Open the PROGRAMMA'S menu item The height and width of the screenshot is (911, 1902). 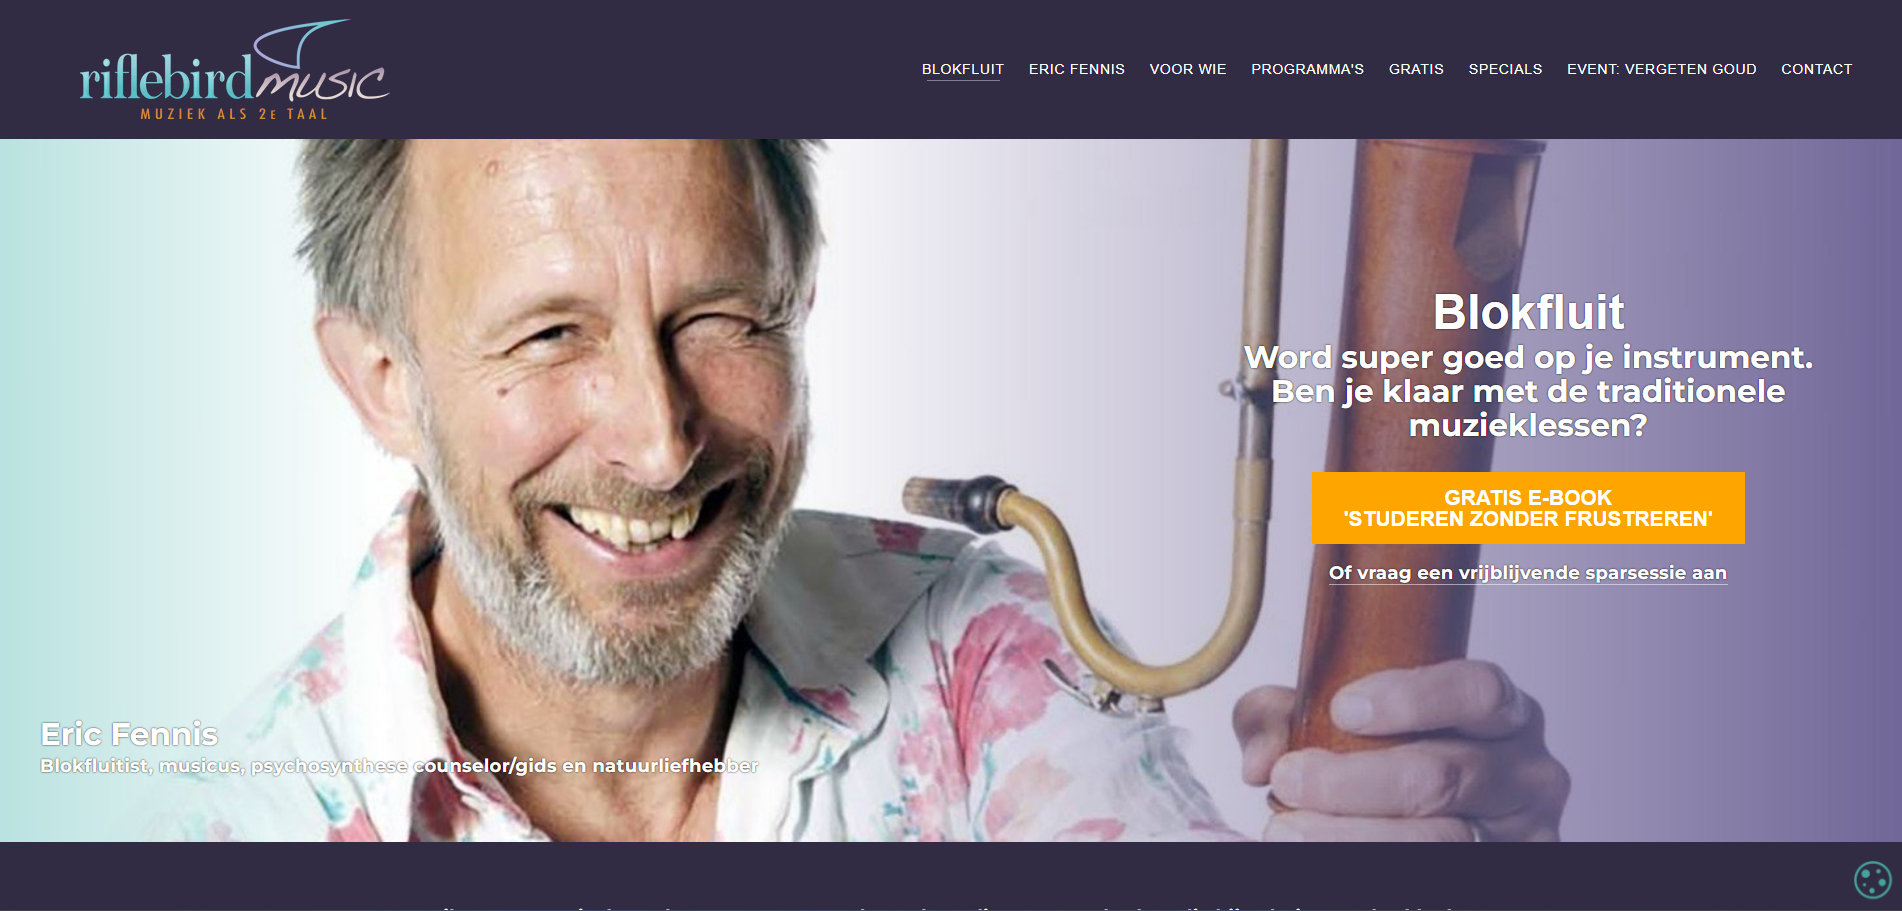click(1307, 69)
